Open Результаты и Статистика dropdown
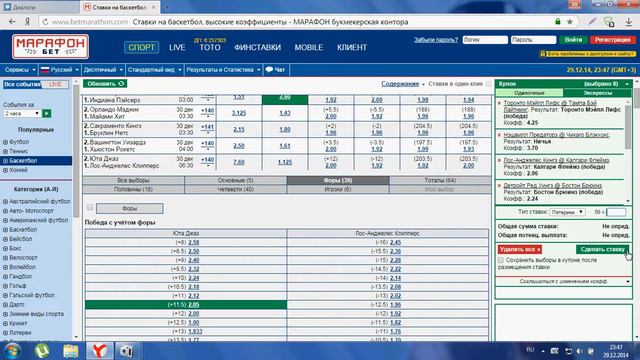640x360 pixels. (223, 70)
